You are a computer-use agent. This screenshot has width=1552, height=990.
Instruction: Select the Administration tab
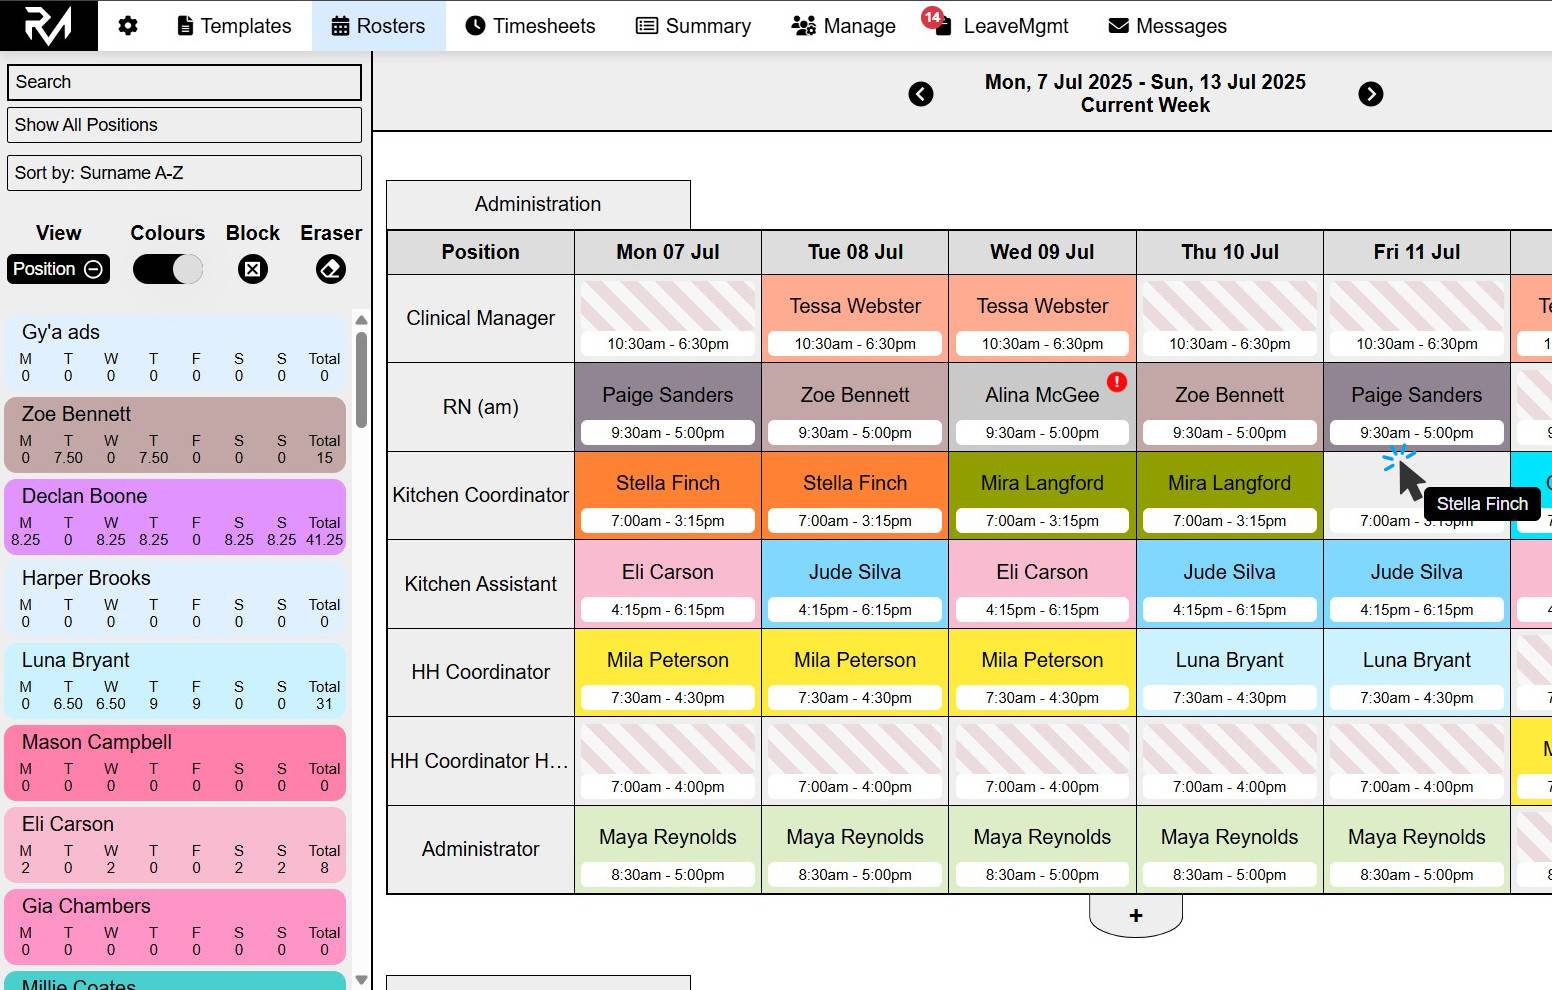537,204
